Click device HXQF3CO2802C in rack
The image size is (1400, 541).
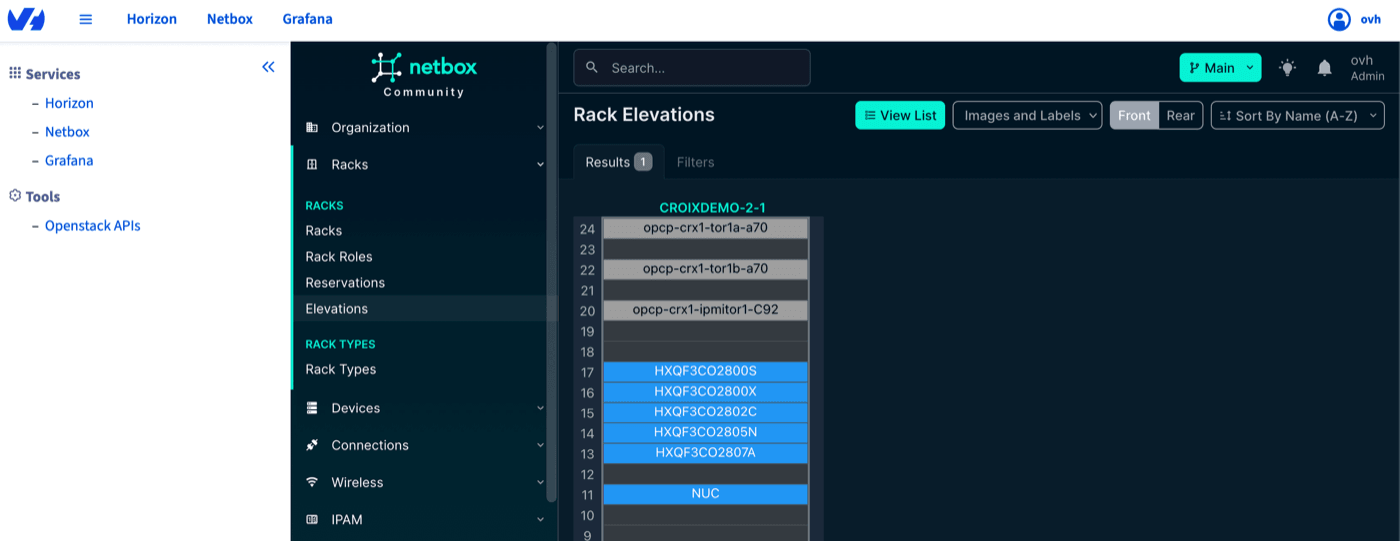click(705, 412)
